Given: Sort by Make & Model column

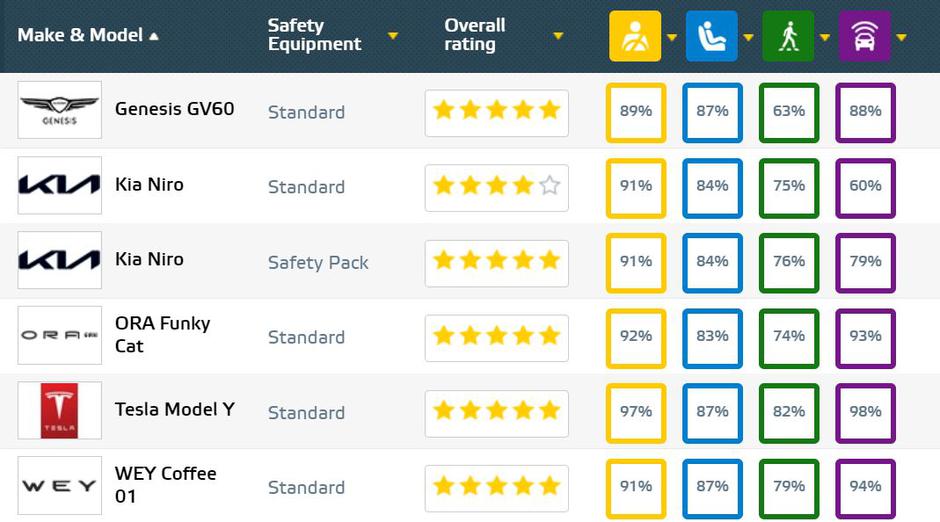Looking at the screenshot, I should pyautogui.click(x=88, y=36).
